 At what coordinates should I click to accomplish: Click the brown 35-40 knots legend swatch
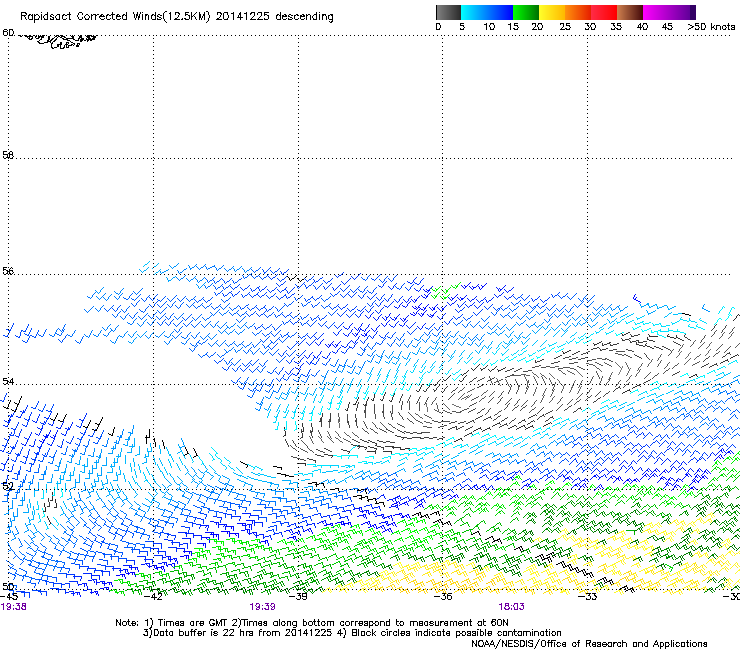click(630, 12)
